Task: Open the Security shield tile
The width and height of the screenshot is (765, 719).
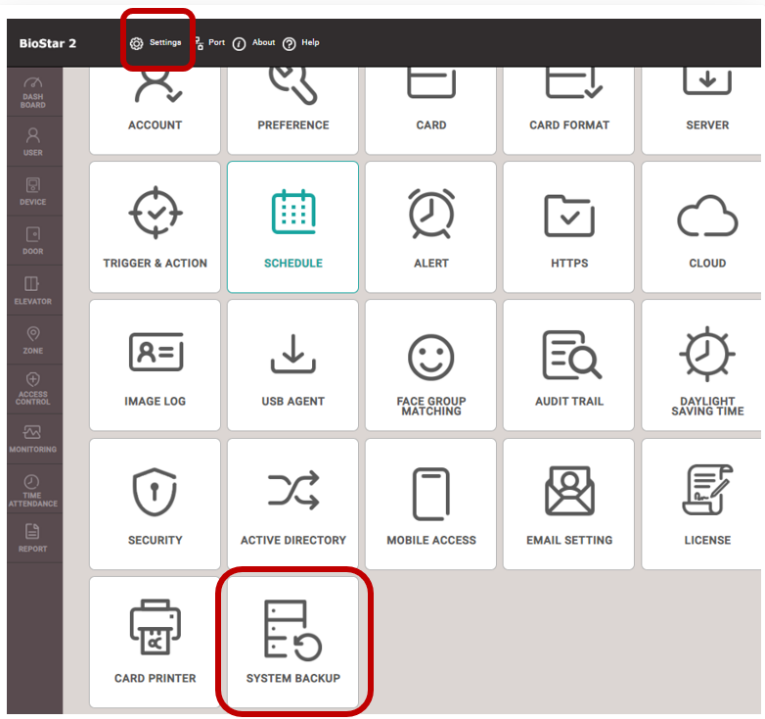Action: tap(155, 503)
